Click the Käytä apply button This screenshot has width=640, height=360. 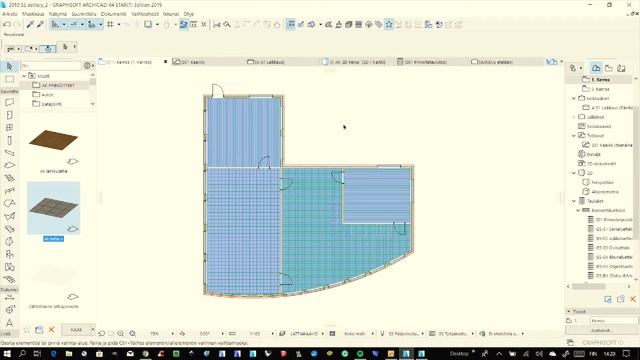[76, 329]
